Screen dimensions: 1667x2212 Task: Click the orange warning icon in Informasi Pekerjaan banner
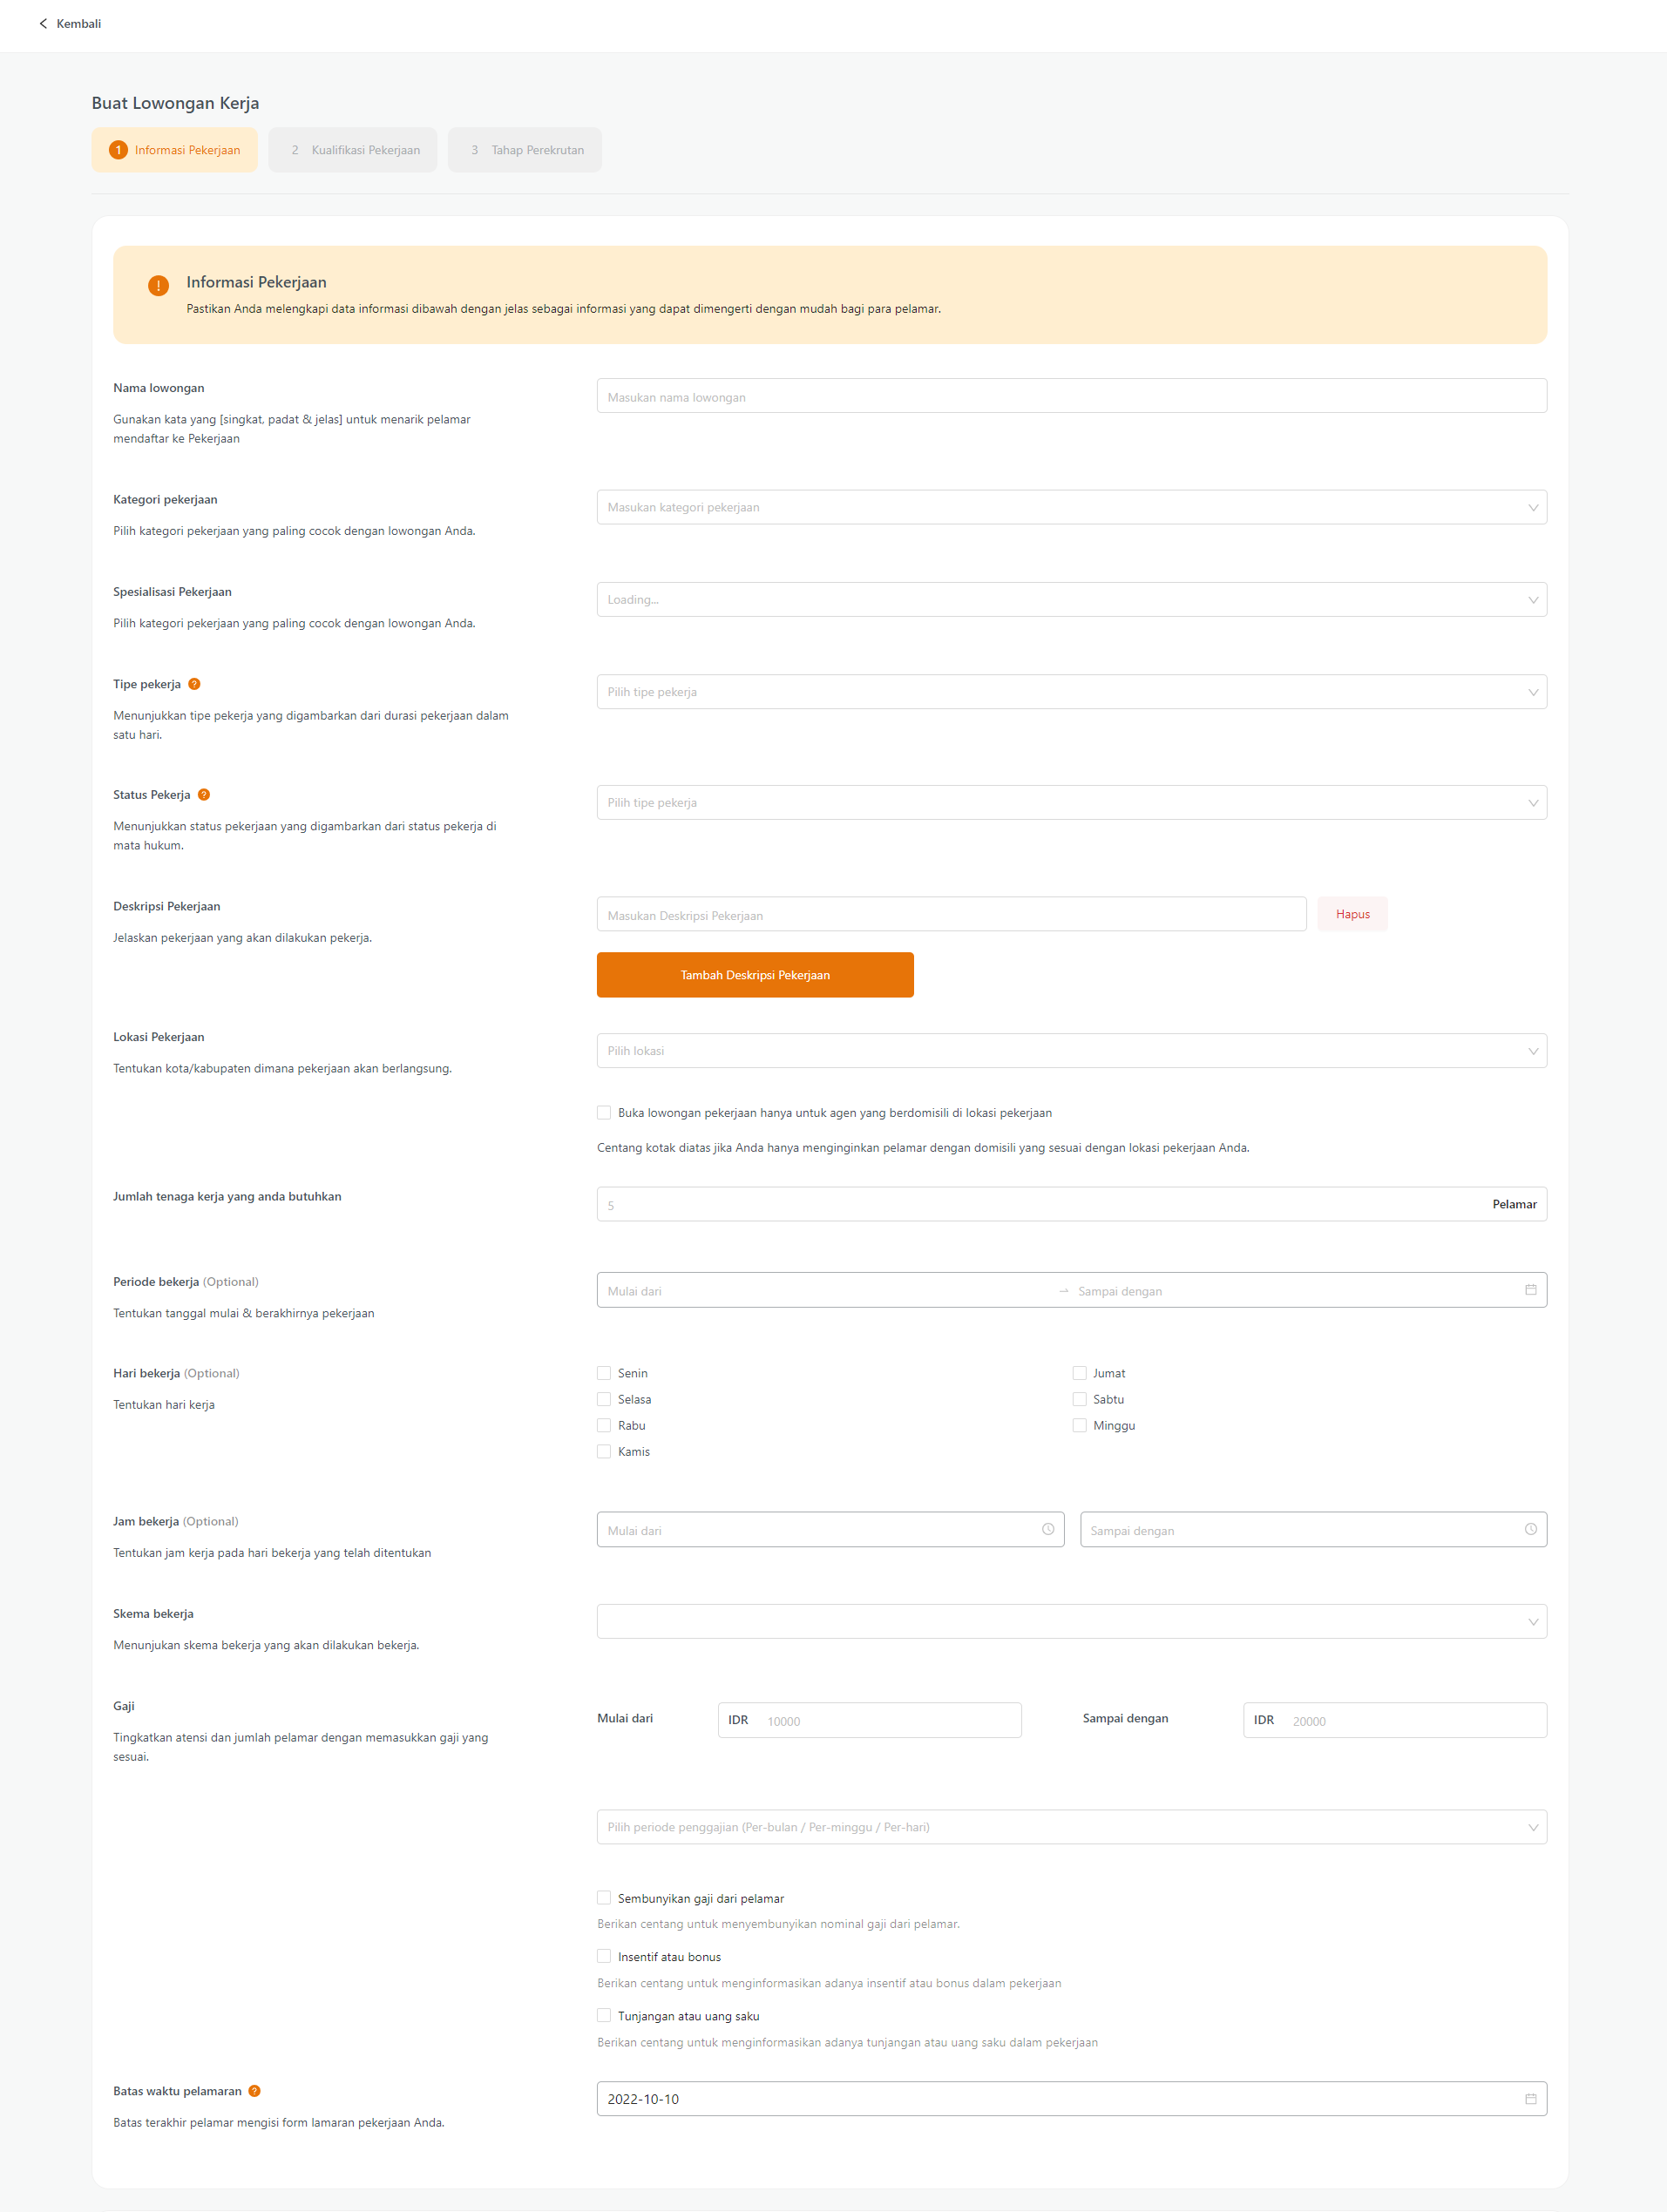[158, 286]
